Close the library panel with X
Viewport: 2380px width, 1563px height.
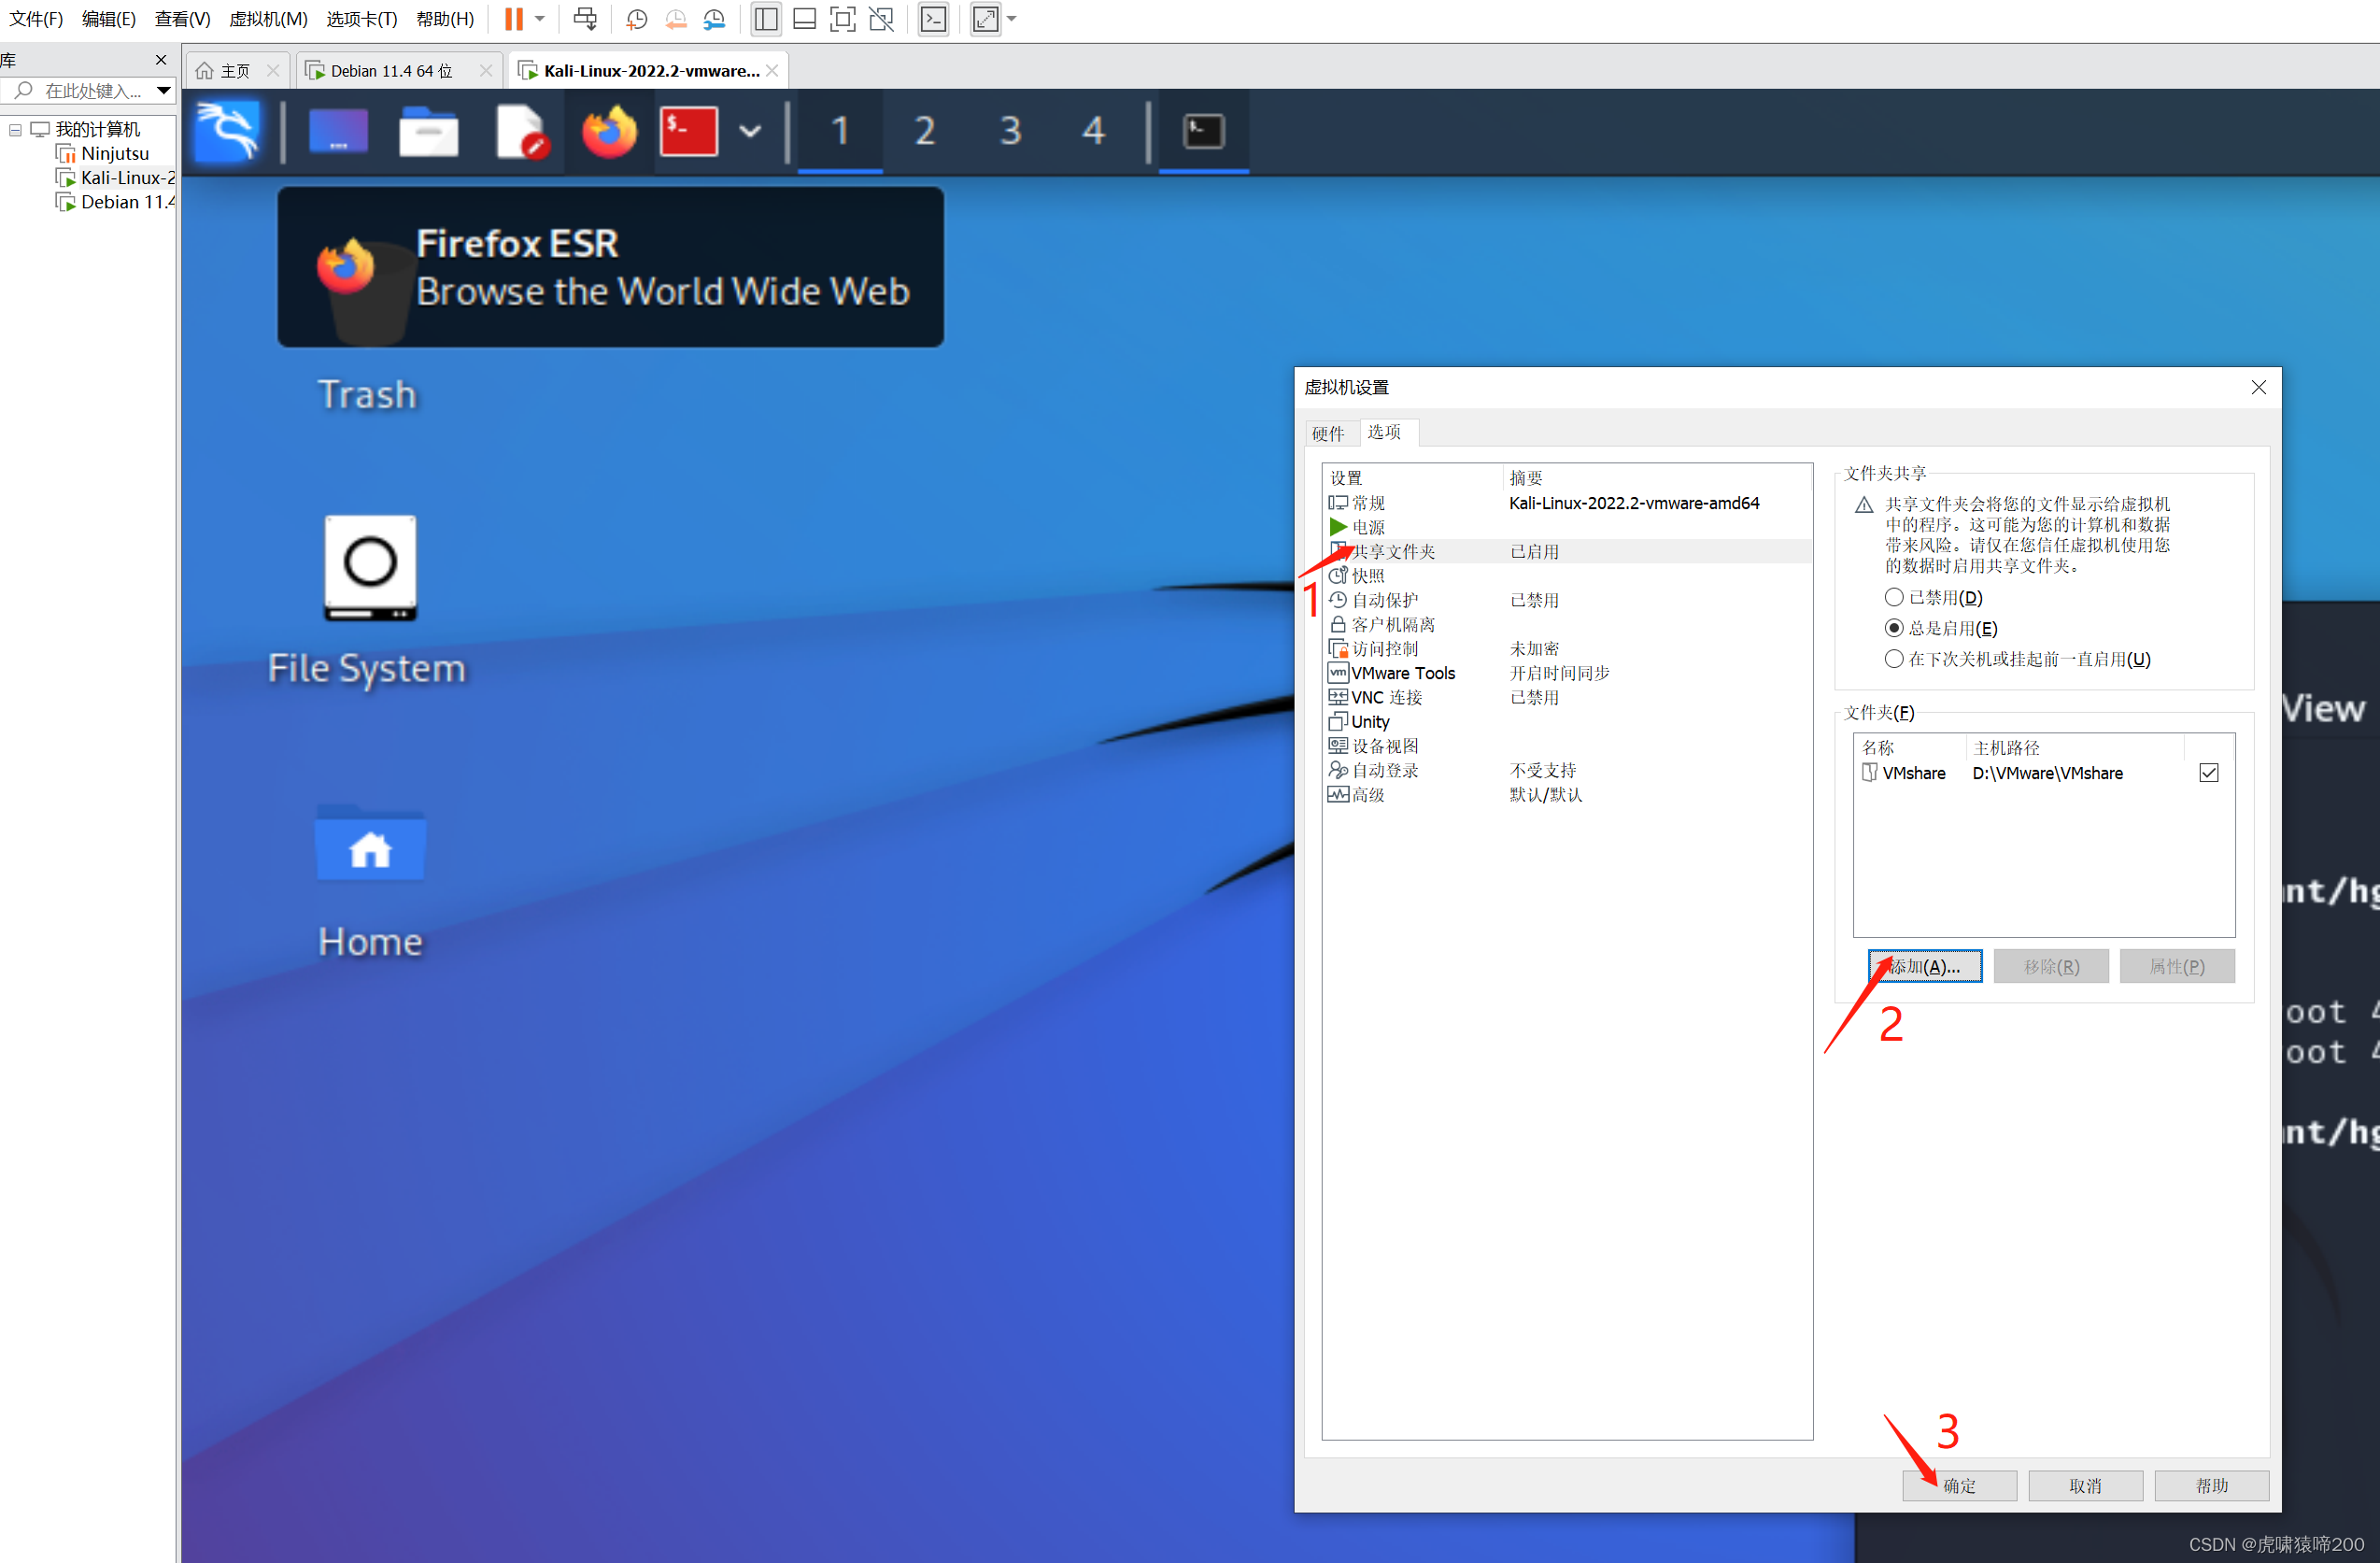(x=161, y=60)
